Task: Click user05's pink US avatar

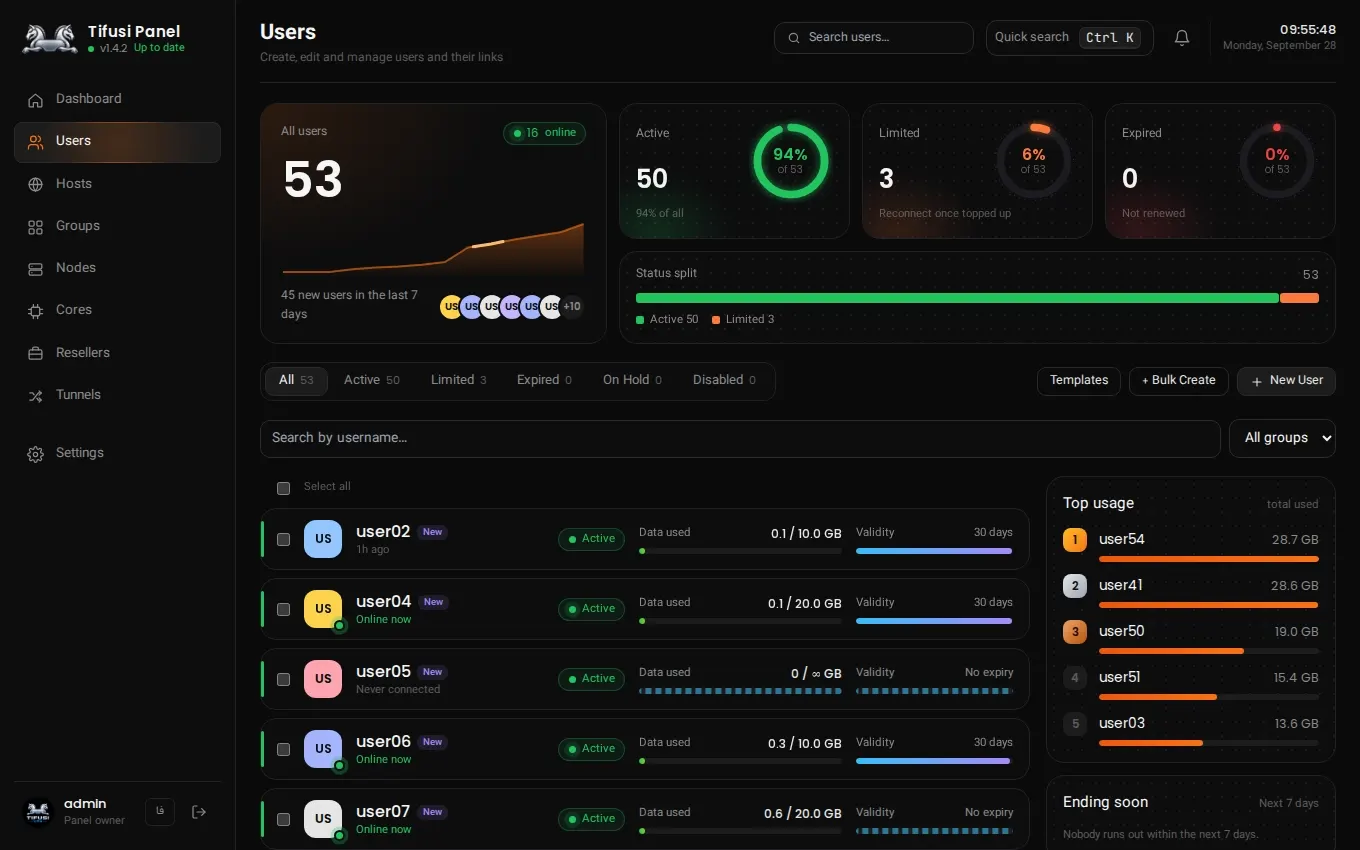Action: [x=323, y=679]
